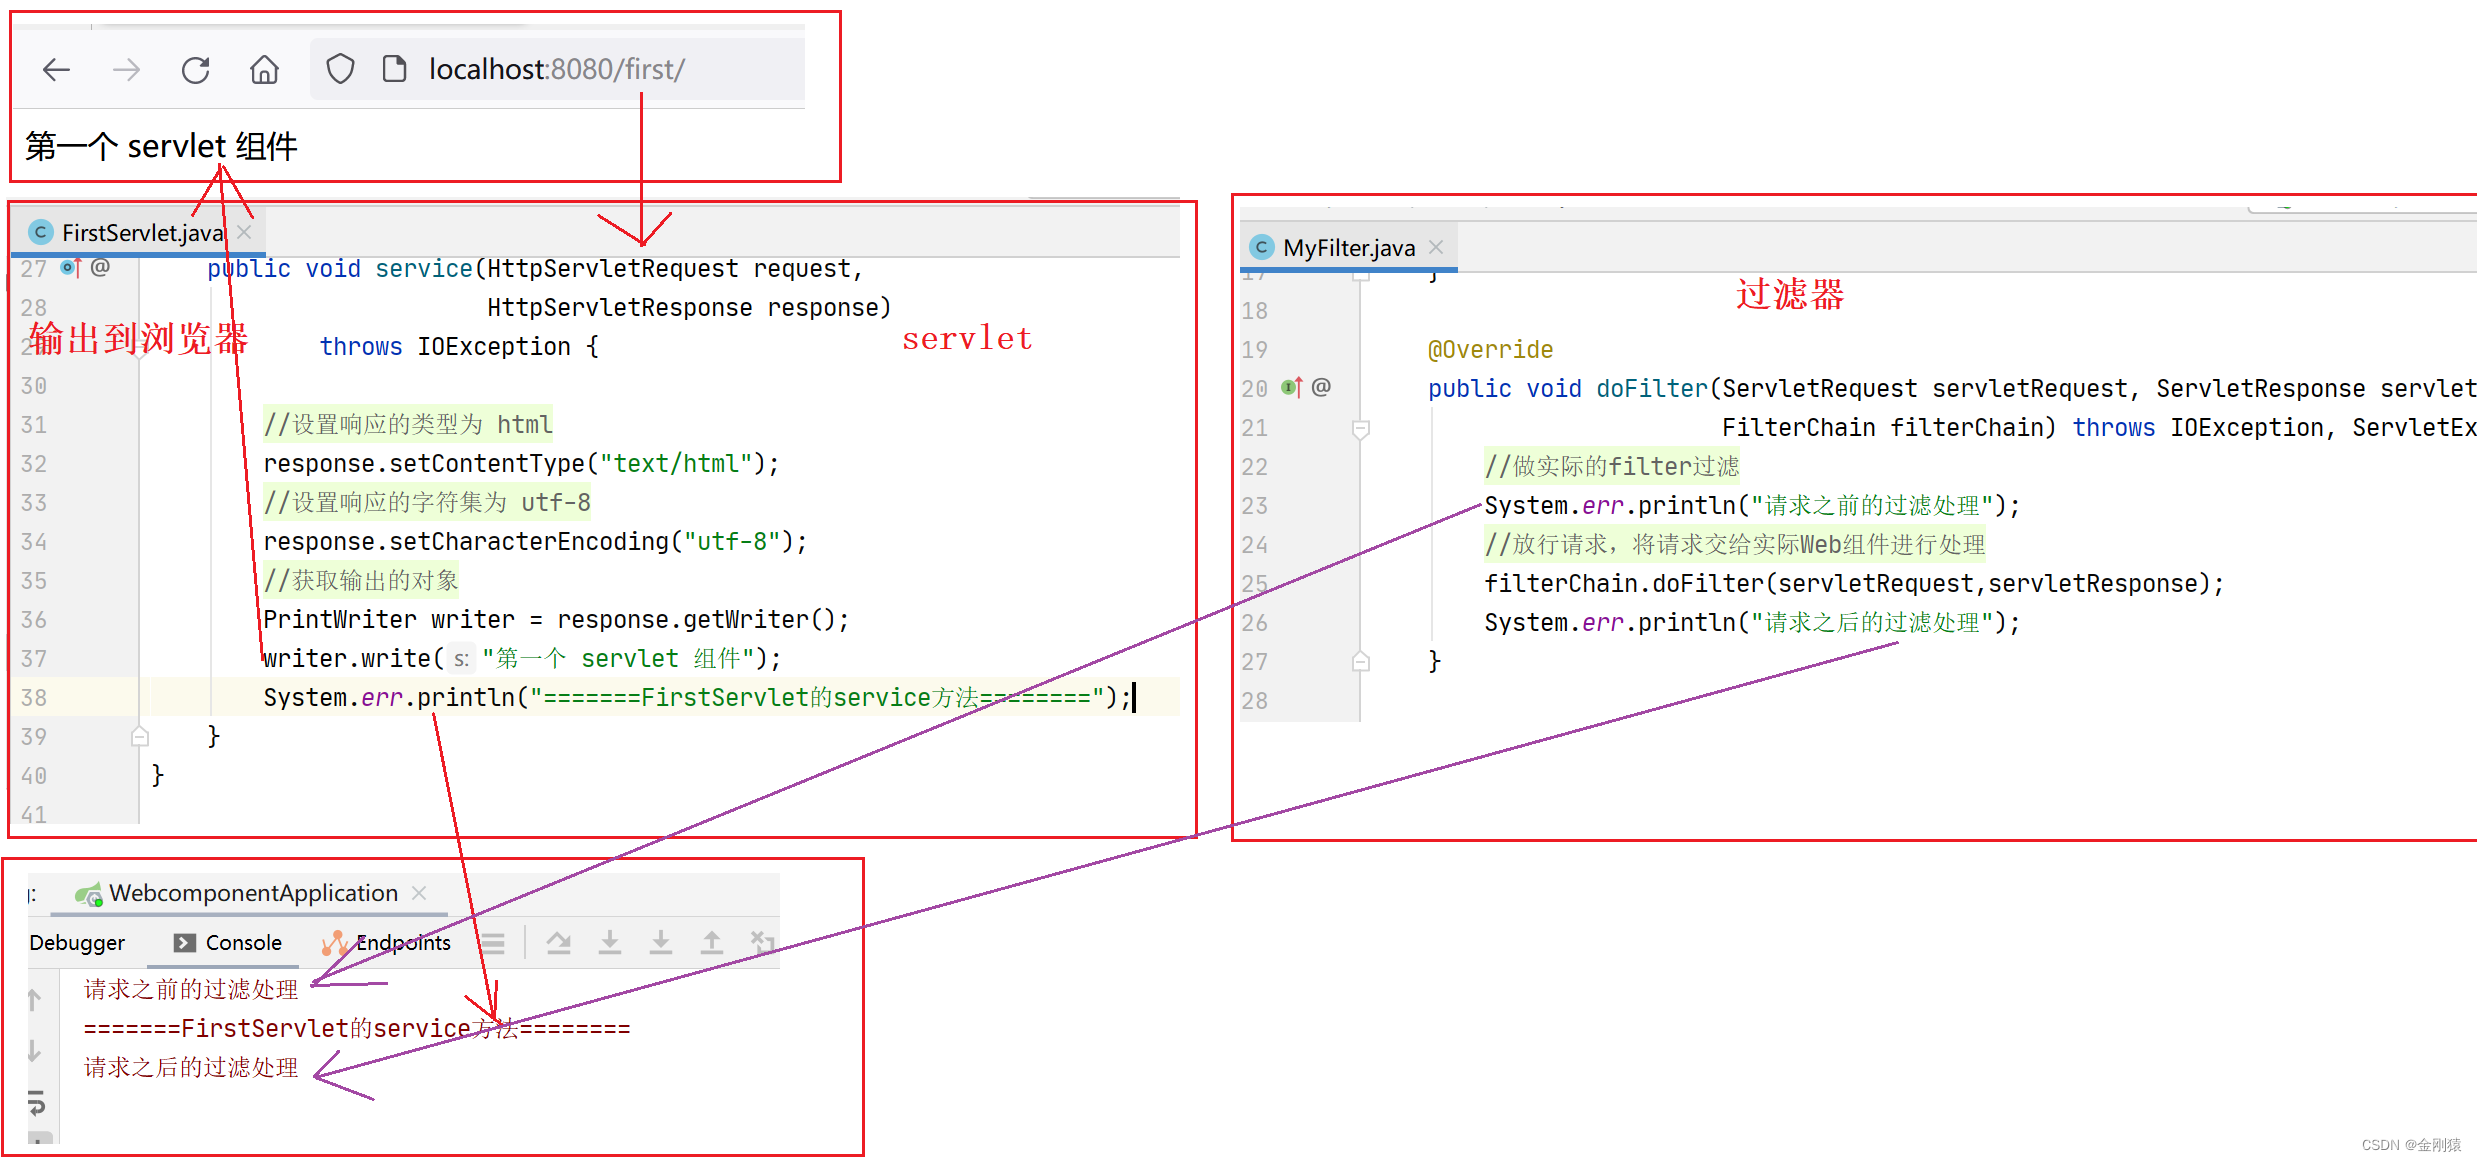Image resolution: width=2477 pixels, height=1162 pixels.
Task: Click the browser forward arrow
Action: tap(126, 69)
